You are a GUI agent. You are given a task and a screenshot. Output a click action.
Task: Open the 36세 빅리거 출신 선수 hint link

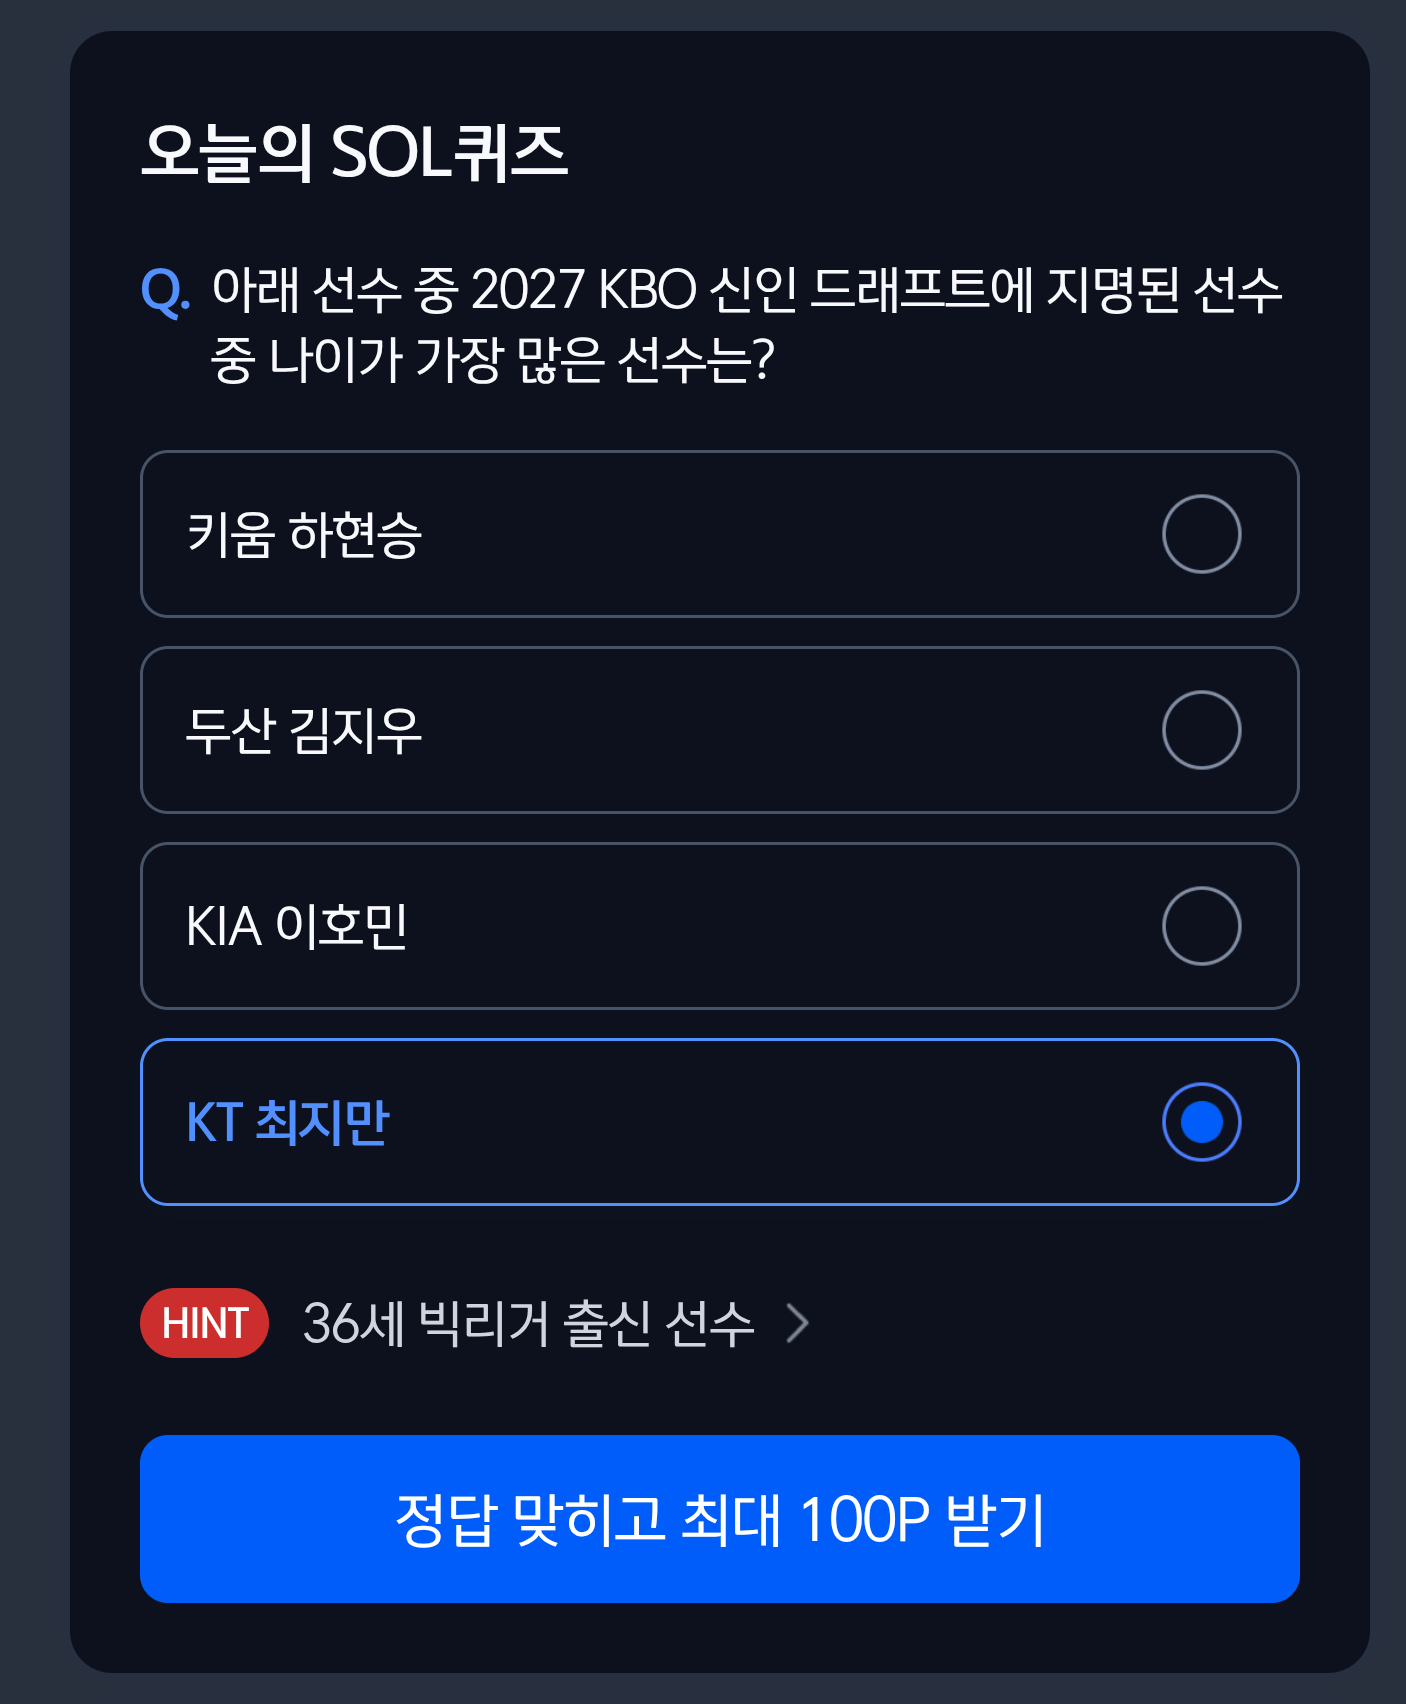point(528,1323)
